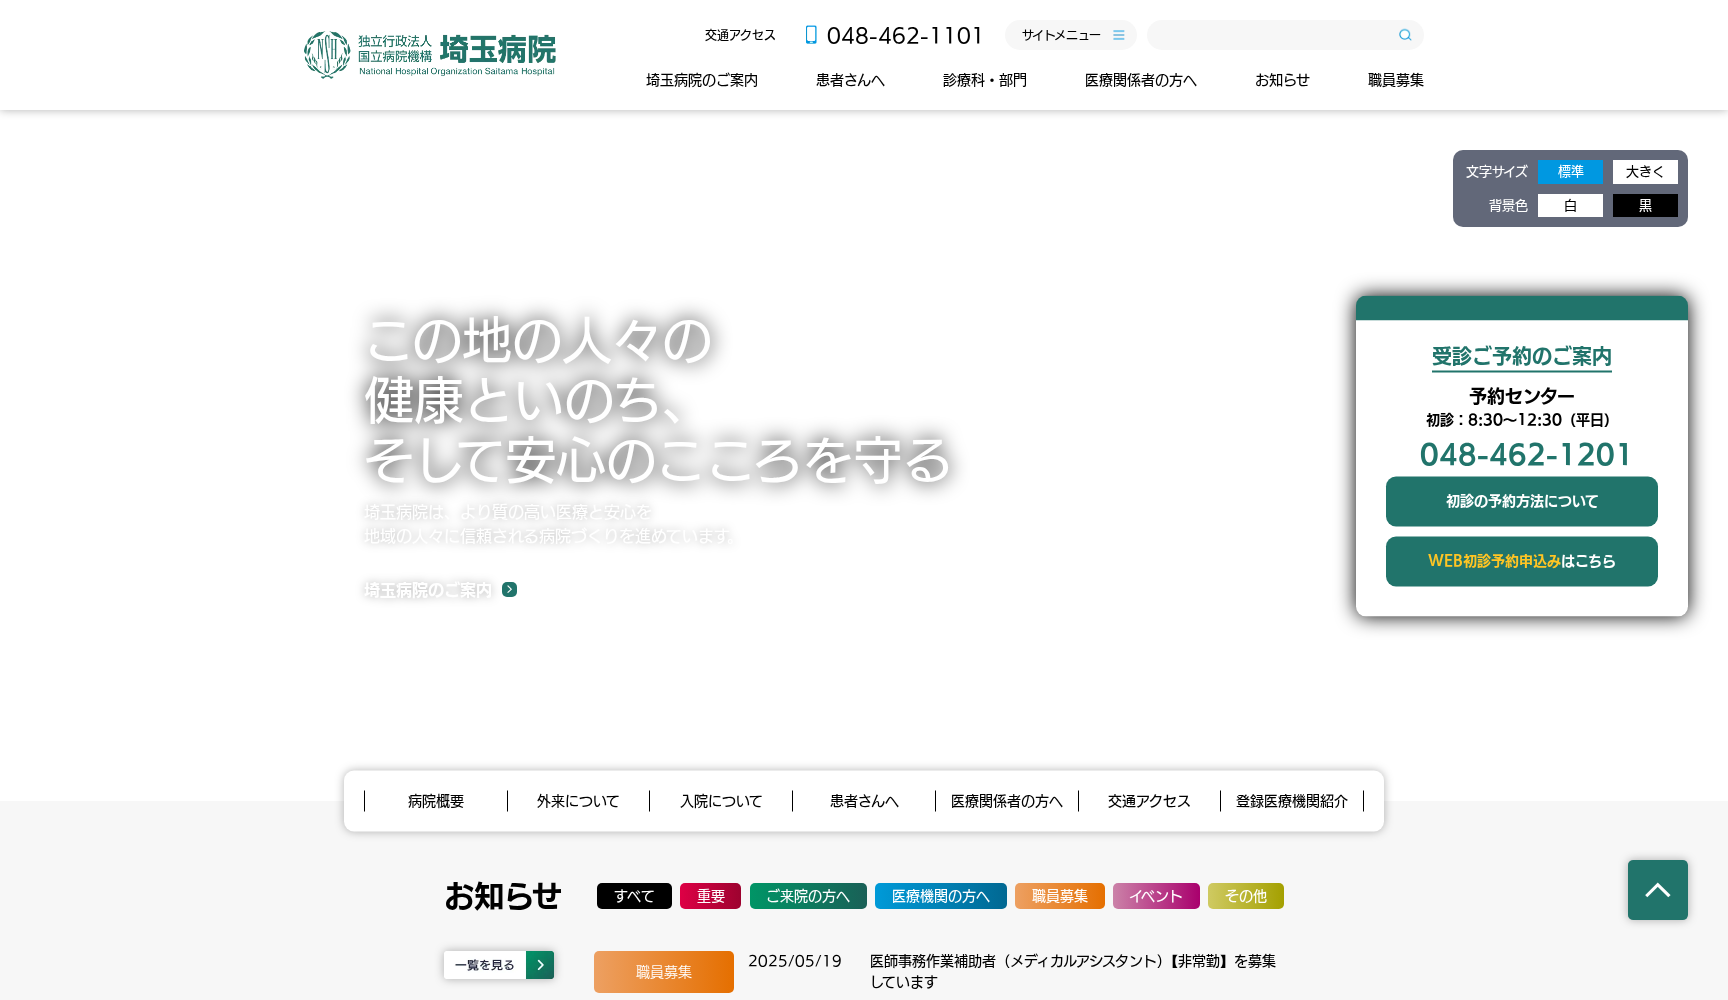
Task: Select the イベント news filter tab
Action: tap(1155, 896)
